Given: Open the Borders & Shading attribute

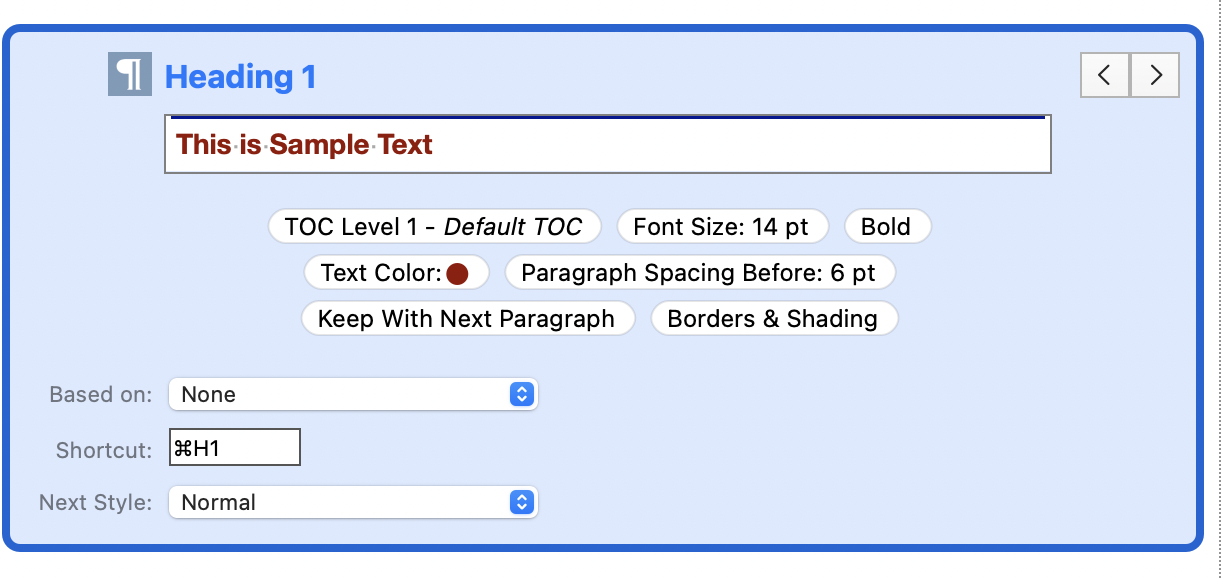Looking at the screenshot, I should point(773,319).
